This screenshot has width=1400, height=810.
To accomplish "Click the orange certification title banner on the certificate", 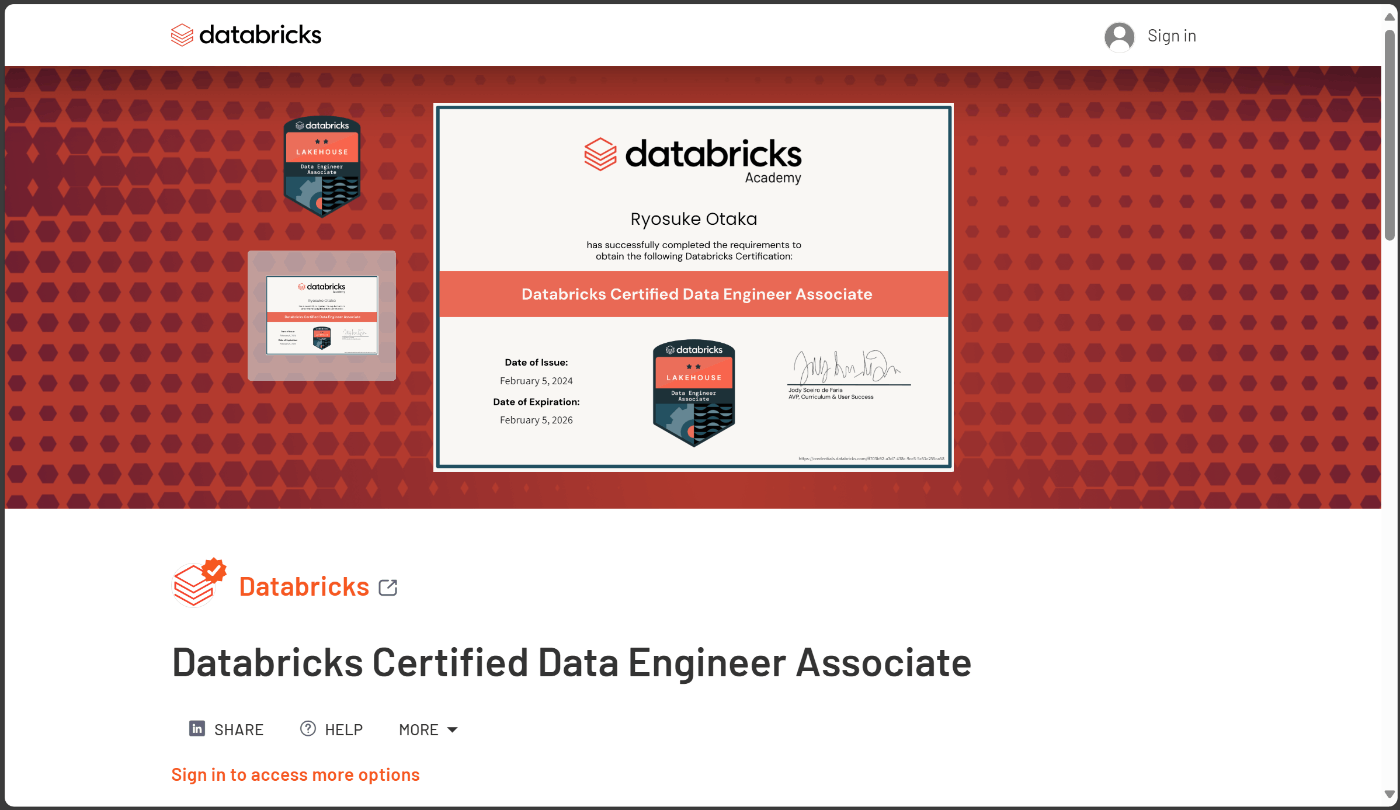I will [693, 294].
